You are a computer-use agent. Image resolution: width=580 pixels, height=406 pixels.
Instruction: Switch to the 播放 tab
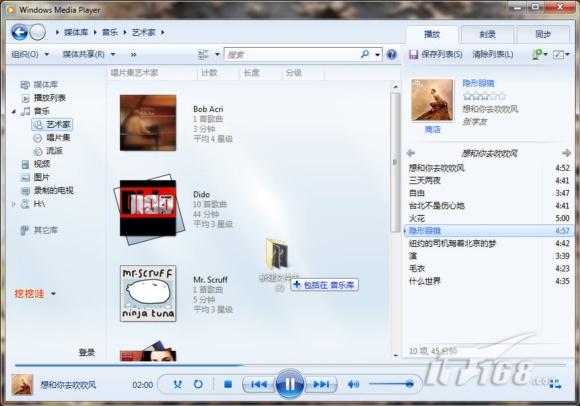pos(432,34)
